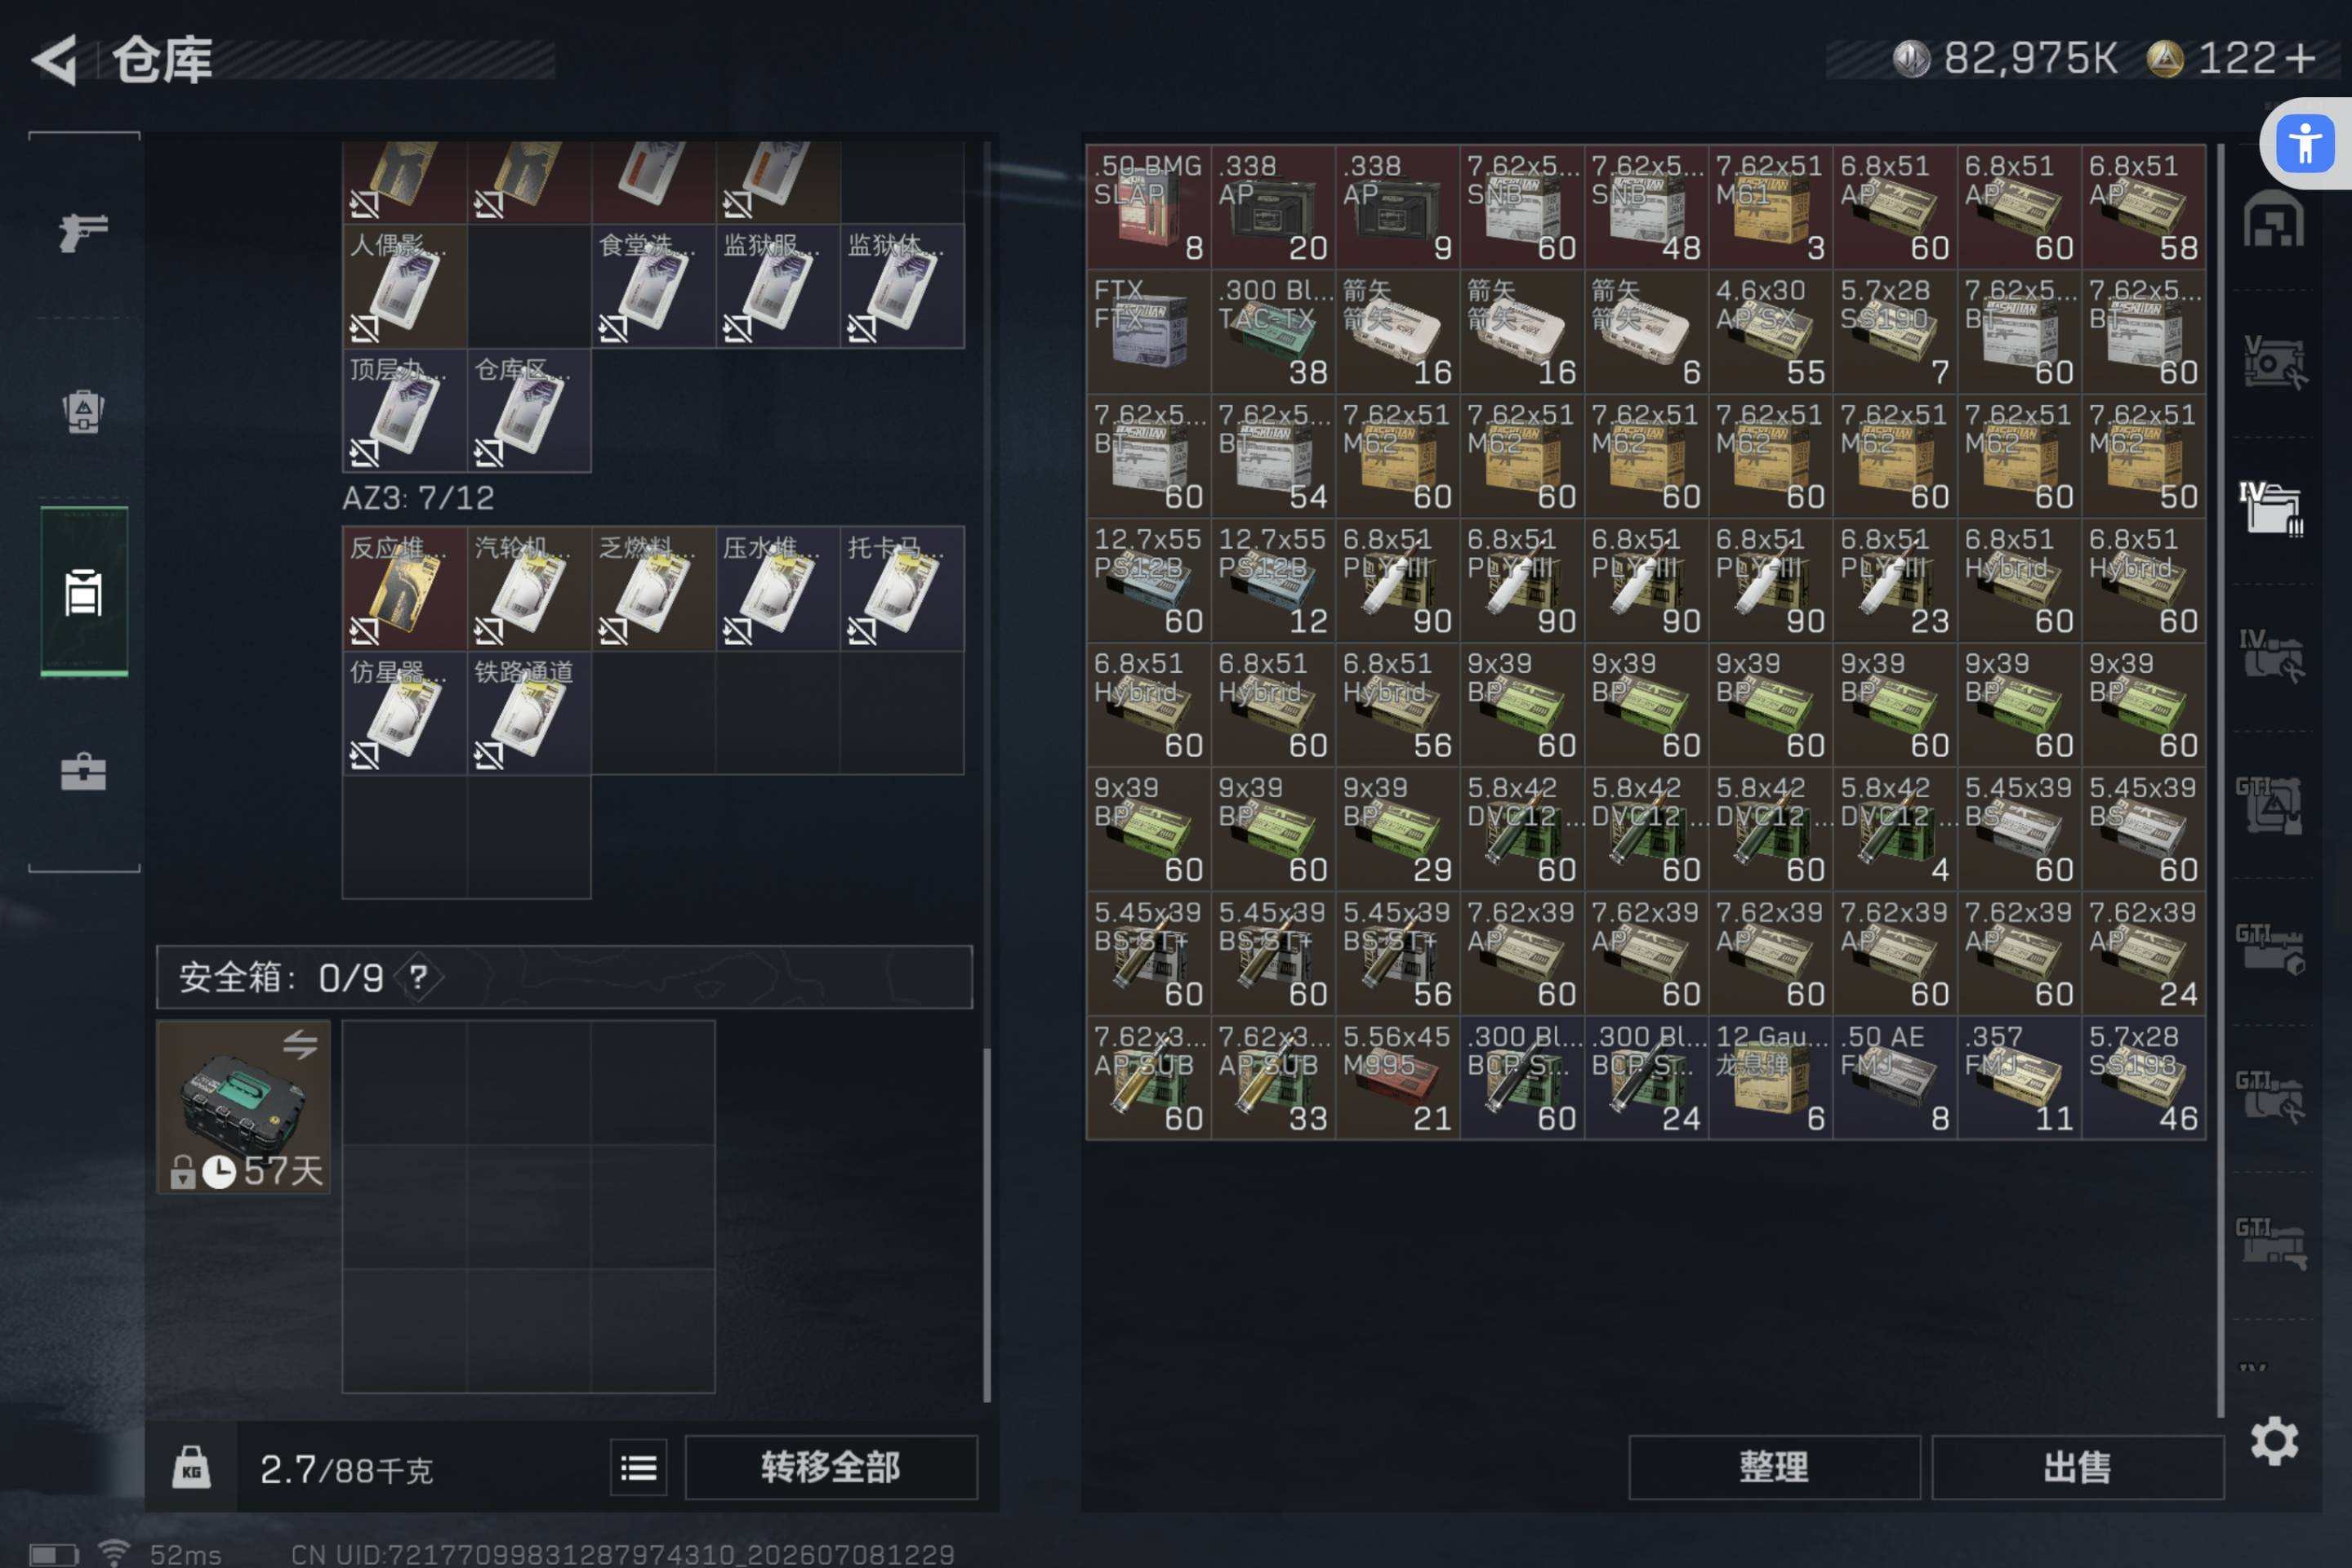Click the accessibility figure button

[x=2305, y=143]
